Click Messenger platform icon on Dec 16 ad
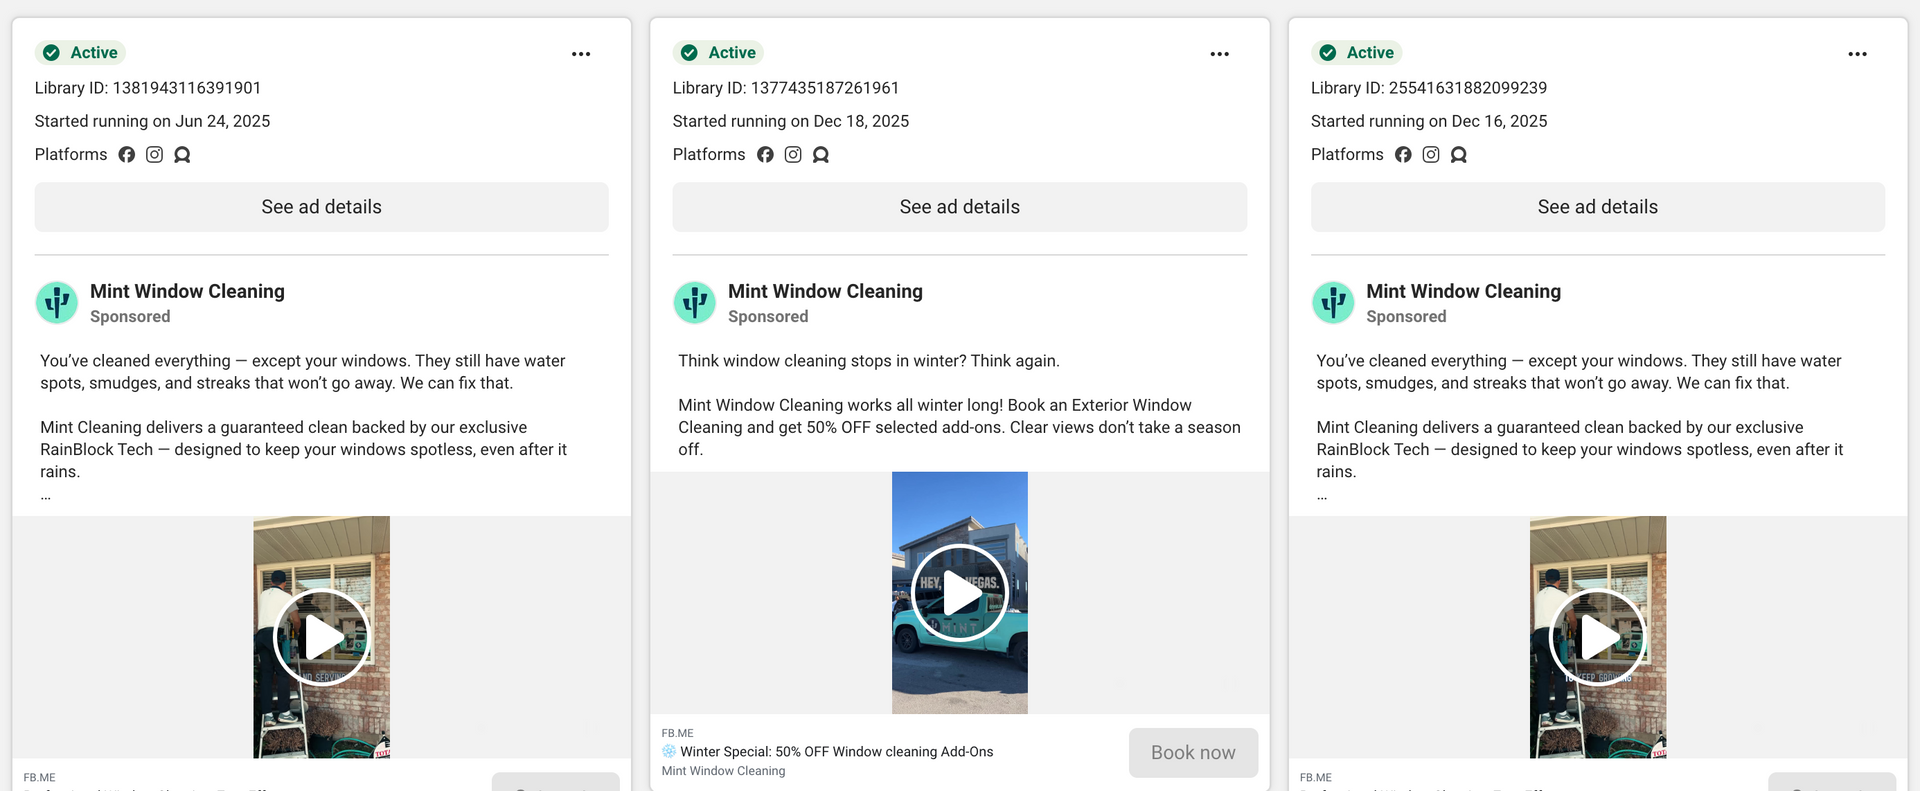The image size is (1920, 791). click(1459, 155)
